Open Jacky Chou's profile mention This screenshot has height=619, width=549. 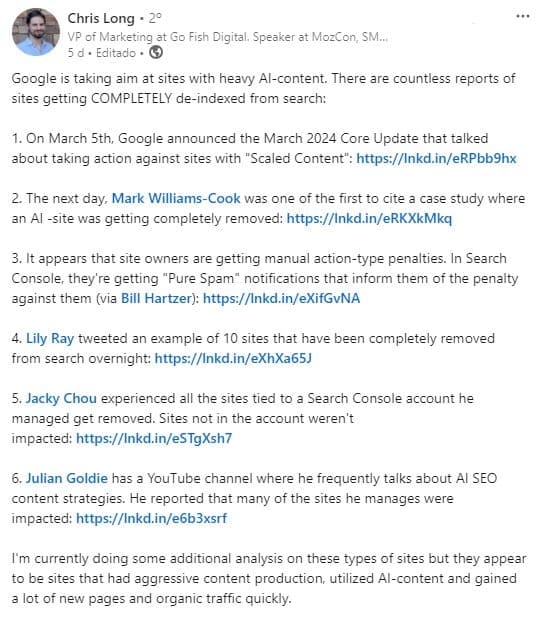coord(61,398)
